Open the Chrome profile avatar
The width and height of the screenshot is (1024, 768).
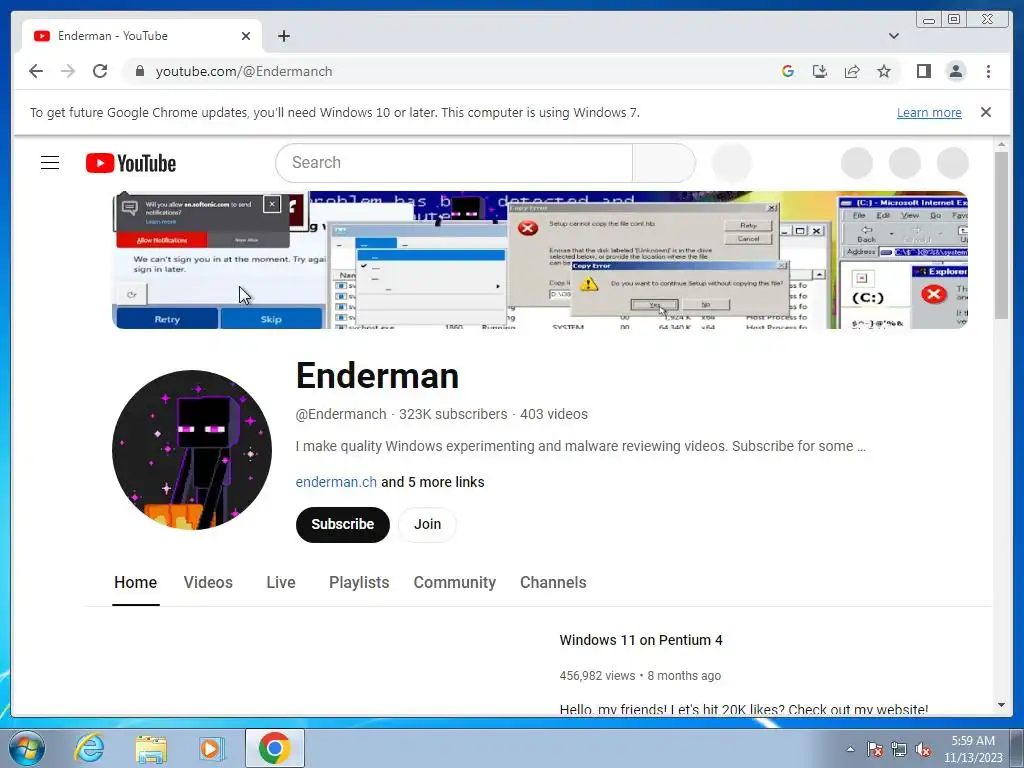click(x=956, y=71)
